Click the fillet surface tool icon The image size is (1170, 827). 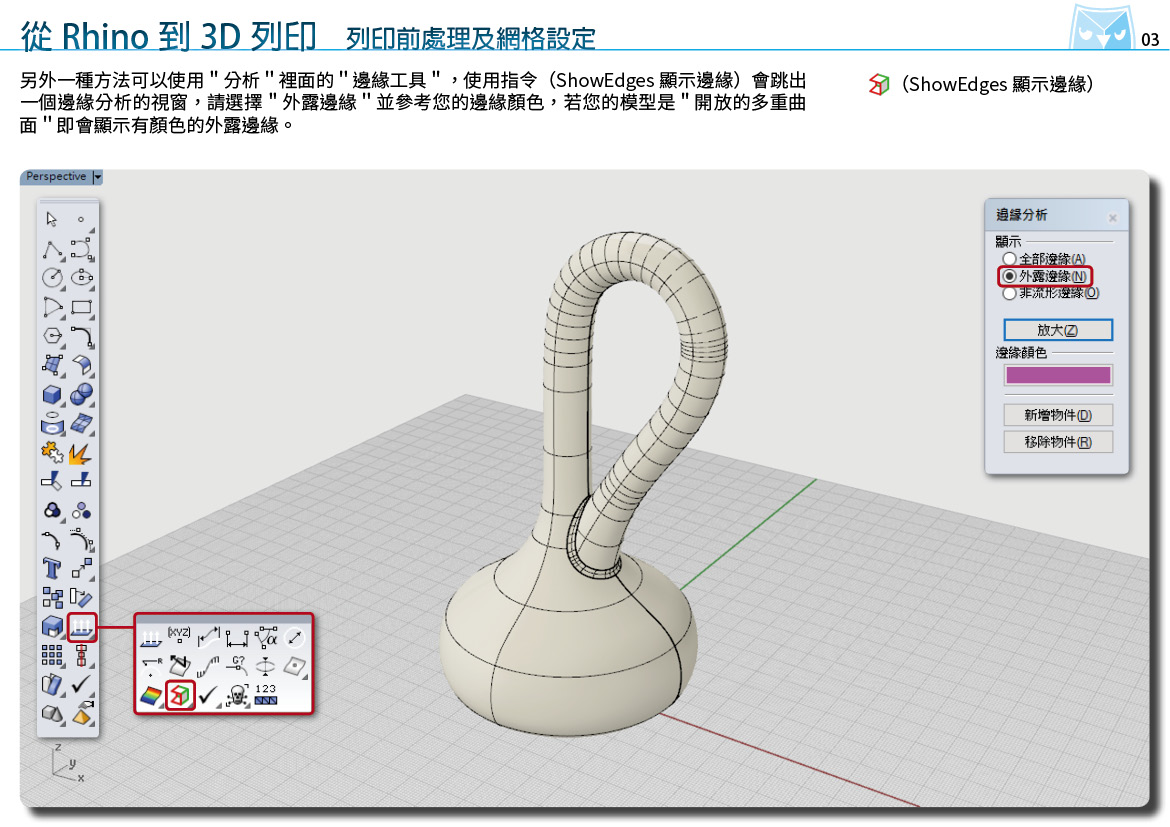pyautogui.click(x=81, y=365)
